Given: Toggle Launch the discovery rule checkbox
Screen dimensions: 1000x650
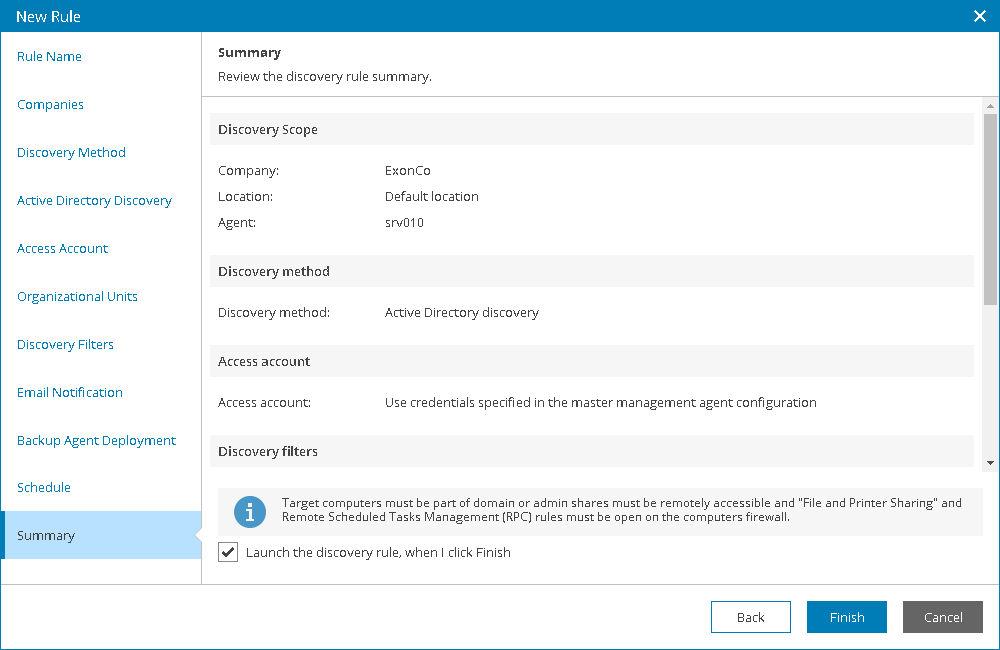Looking at the screenshot, I should pos(228,552).
